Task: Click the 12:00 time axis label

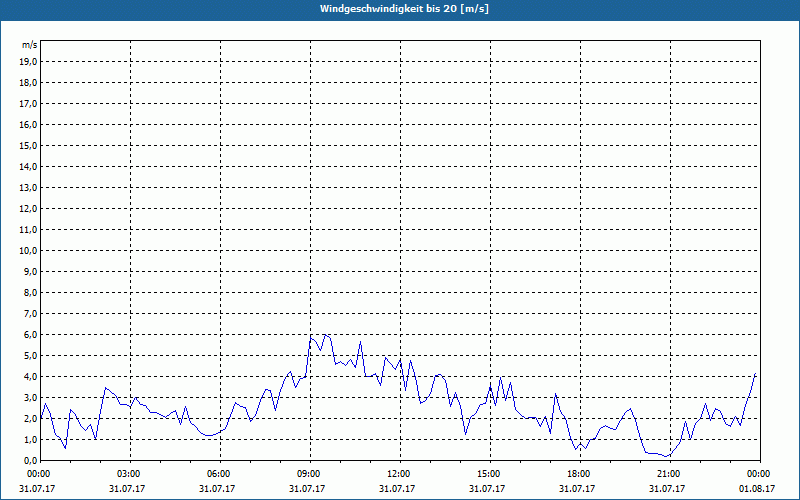Action: (x=400, y=474)
